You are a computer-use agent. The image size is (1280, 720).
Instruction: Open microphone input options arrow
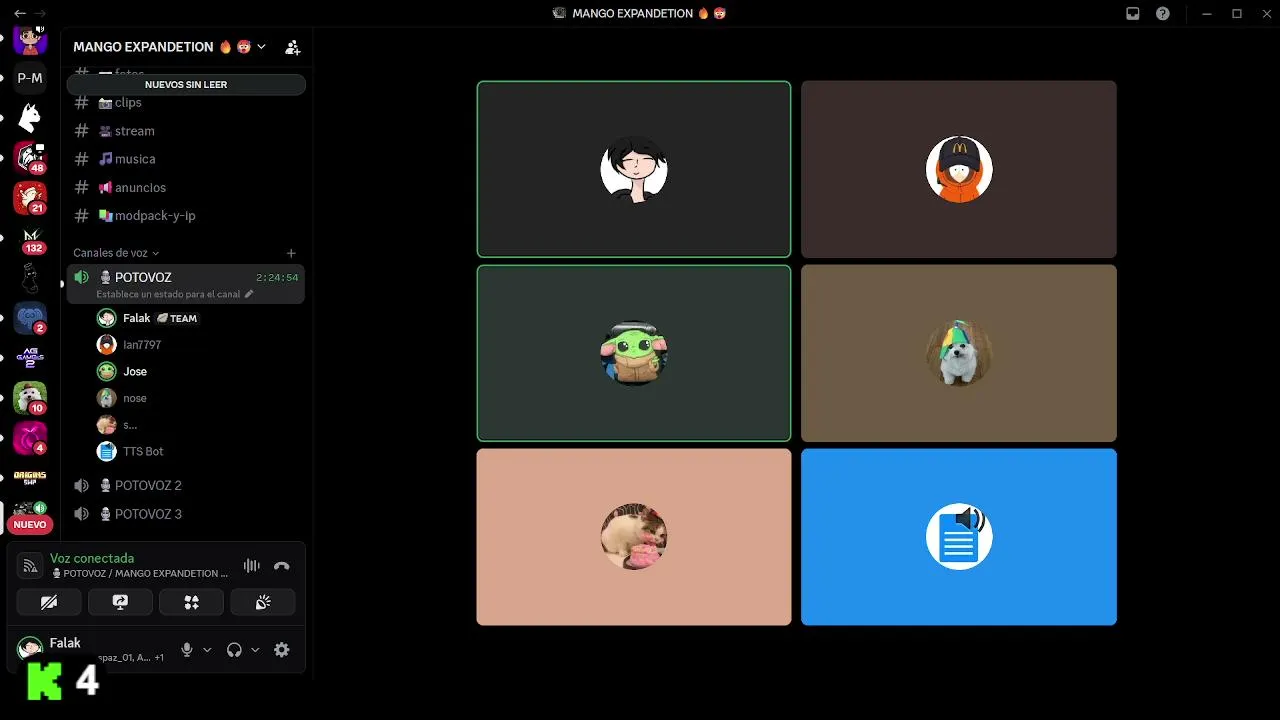[x=207, y=650]
